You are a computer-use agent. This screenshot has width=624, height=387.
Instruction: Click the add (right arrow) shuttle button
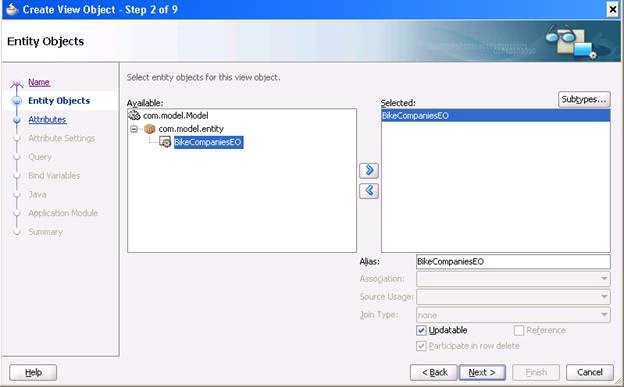(x=369, y=171)
